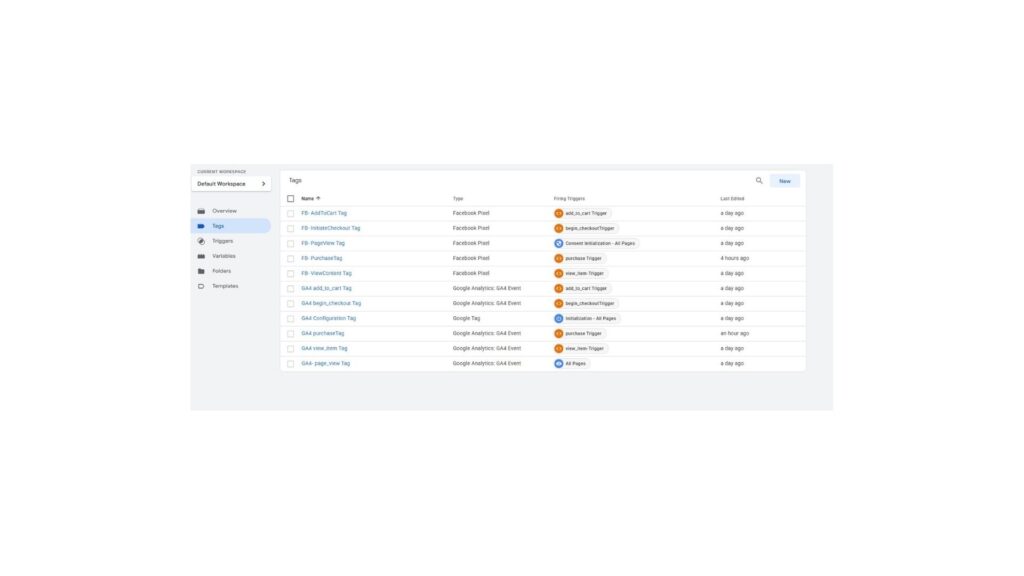Click trigger icon in GA4 view_item Tag row
This screenshot has height=576, width=1024.
click(x=558, y=349)
